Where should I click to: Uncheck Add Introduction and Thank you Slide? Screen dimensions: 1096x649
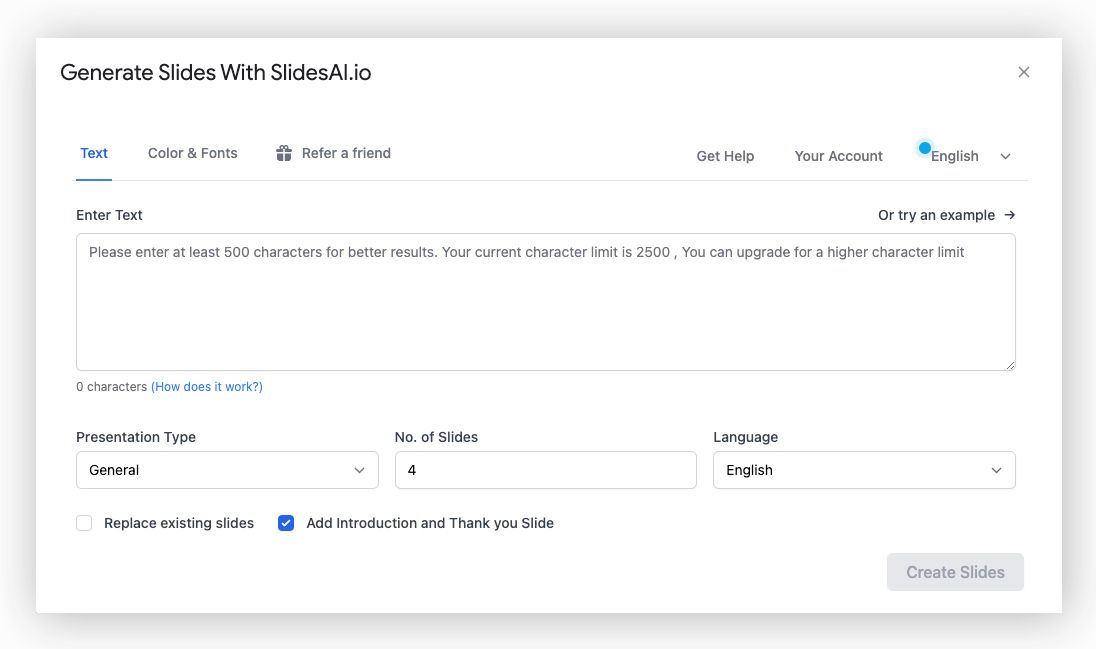point(286,523)
